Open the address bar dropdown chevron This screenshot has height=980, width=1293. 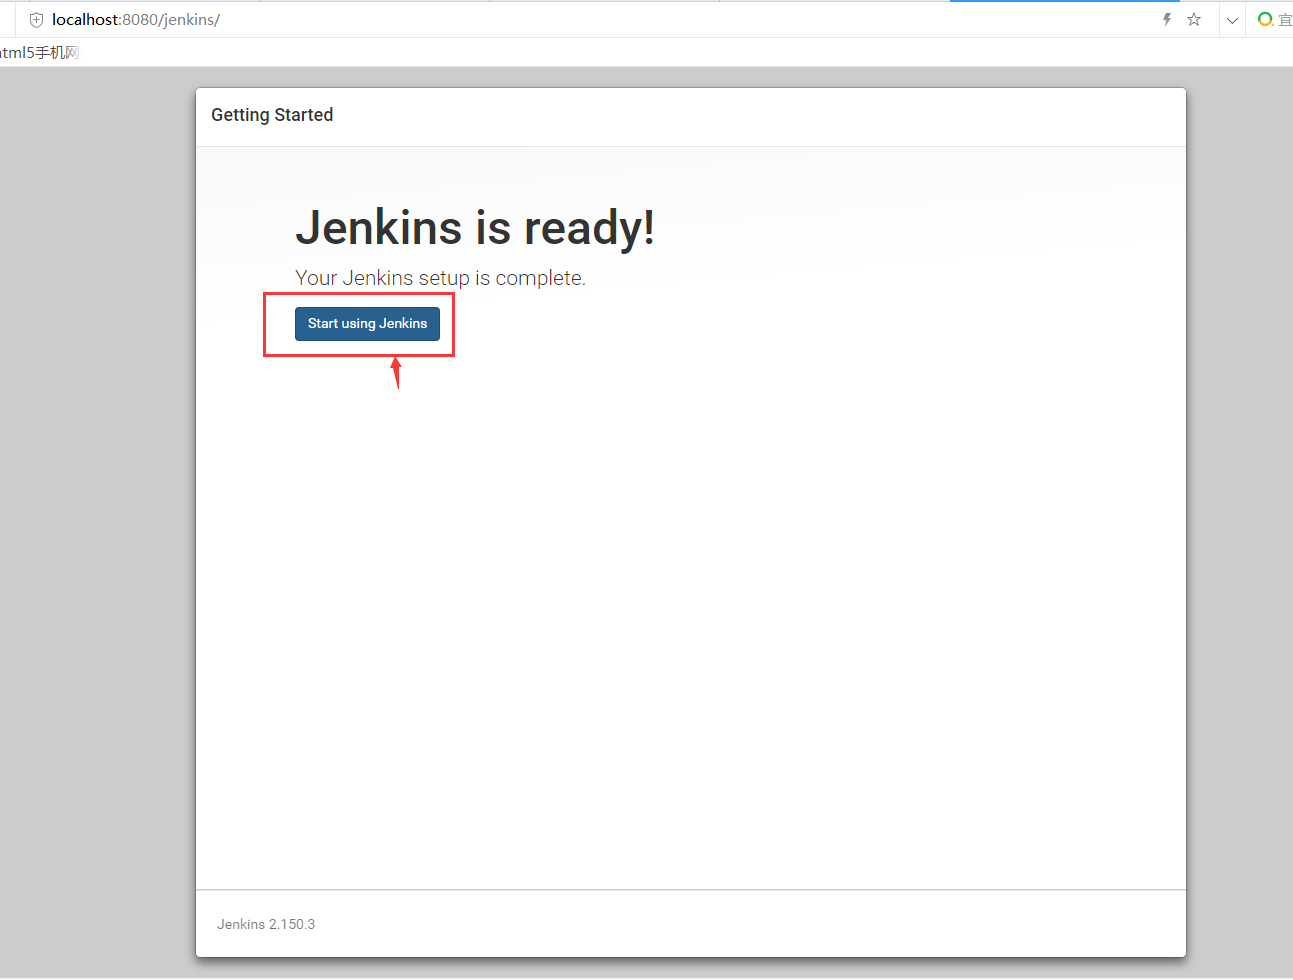[x=1232, y=20]
